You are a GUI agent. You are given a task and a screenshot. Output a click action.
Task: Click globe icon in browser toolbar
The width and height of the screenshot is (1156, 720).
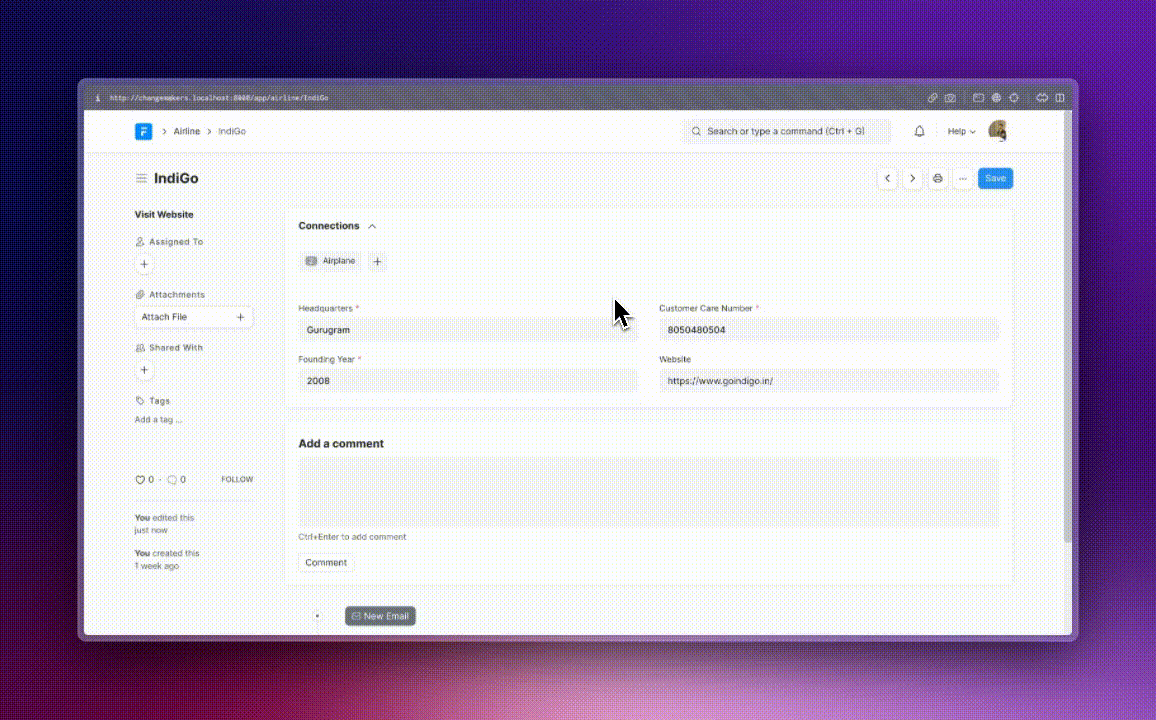996,97
